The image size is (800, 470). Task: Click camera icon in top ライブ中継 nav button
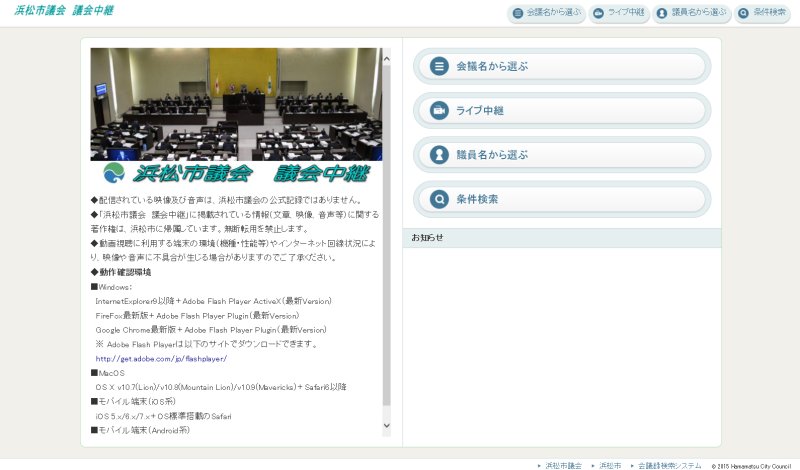598,13
